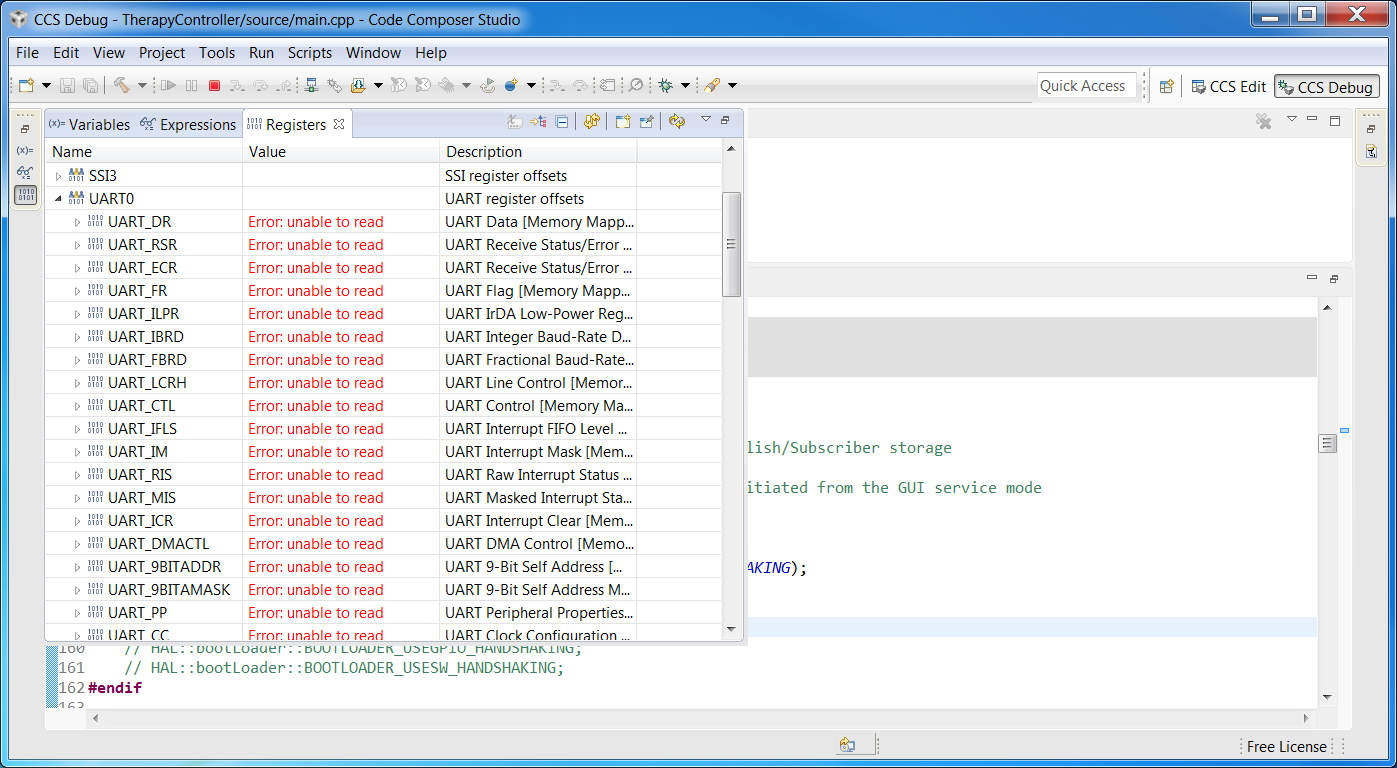Click the Restart icon in the main toolbar
Image resolution: width=1397 pixels, height=768 pixels.
pos(488,86)
